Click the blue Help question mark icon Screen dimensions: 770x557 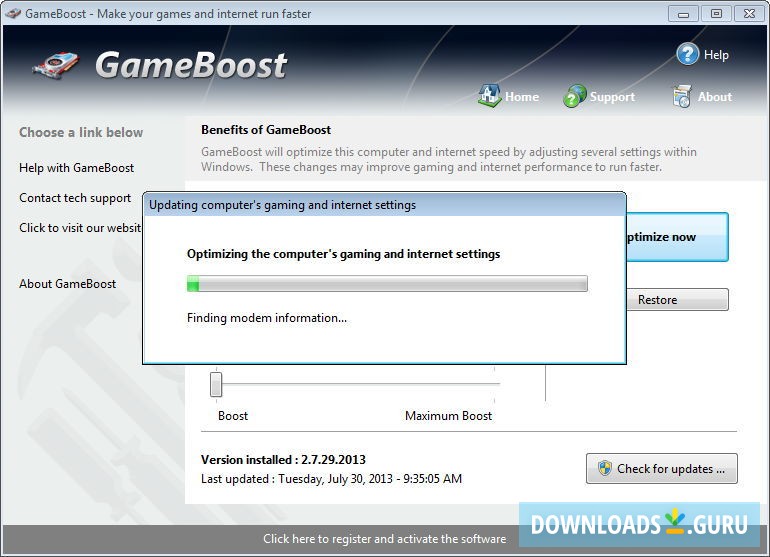[687, 54]
